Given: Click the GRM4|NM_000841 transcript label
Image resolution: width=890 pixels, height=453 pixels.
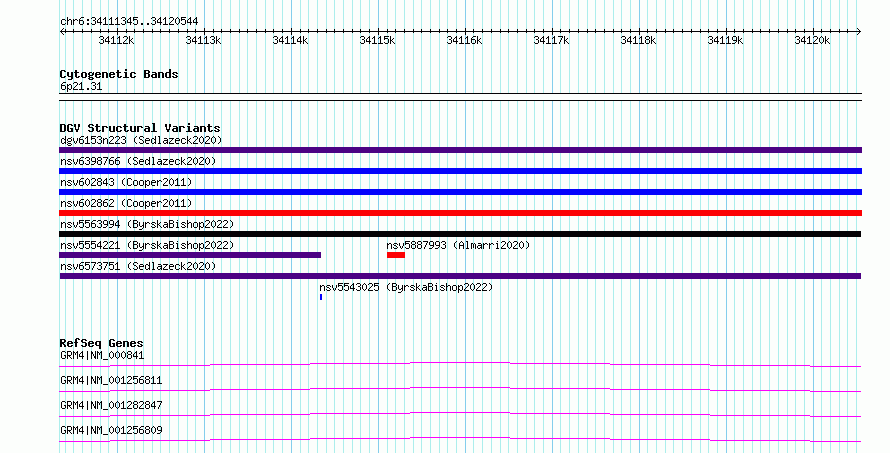Looking at the screenshot, I should tap(102, 355).
